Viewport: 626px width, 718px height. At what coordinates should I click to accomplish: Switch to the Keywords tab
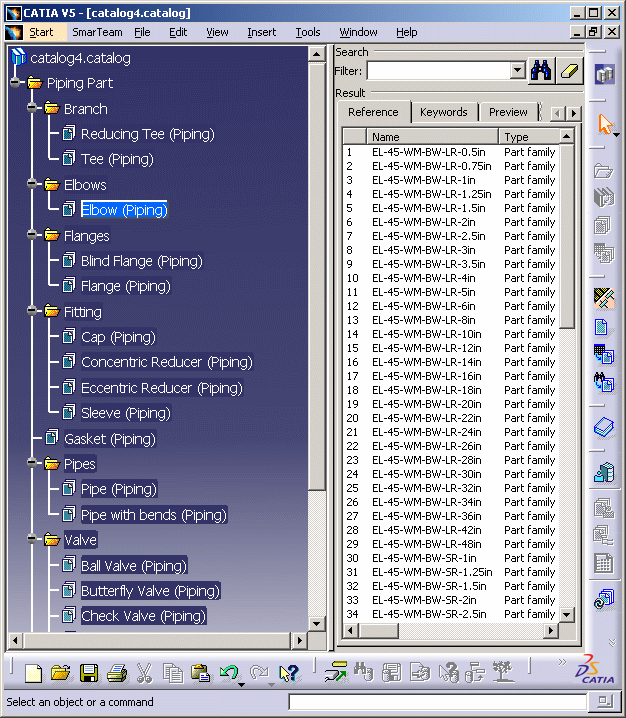(444, 112)
